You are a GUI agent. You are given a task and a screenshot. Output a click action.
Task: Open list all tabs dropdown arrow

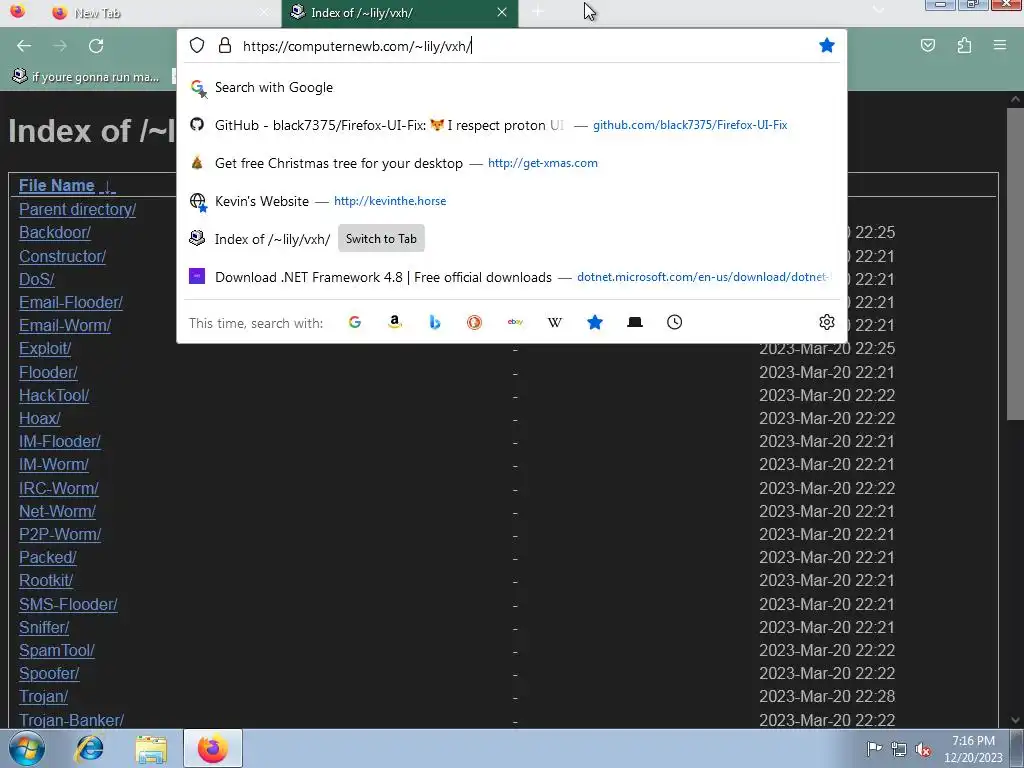pos(878,10)
